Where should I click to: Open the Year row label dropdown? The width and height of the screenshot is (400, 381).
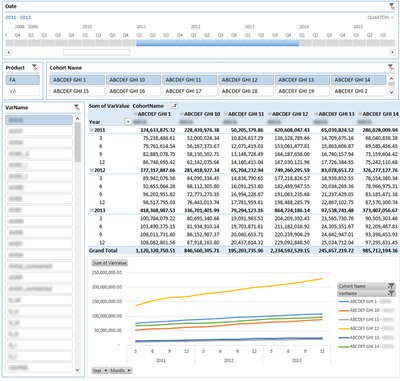tap(128, 122)
